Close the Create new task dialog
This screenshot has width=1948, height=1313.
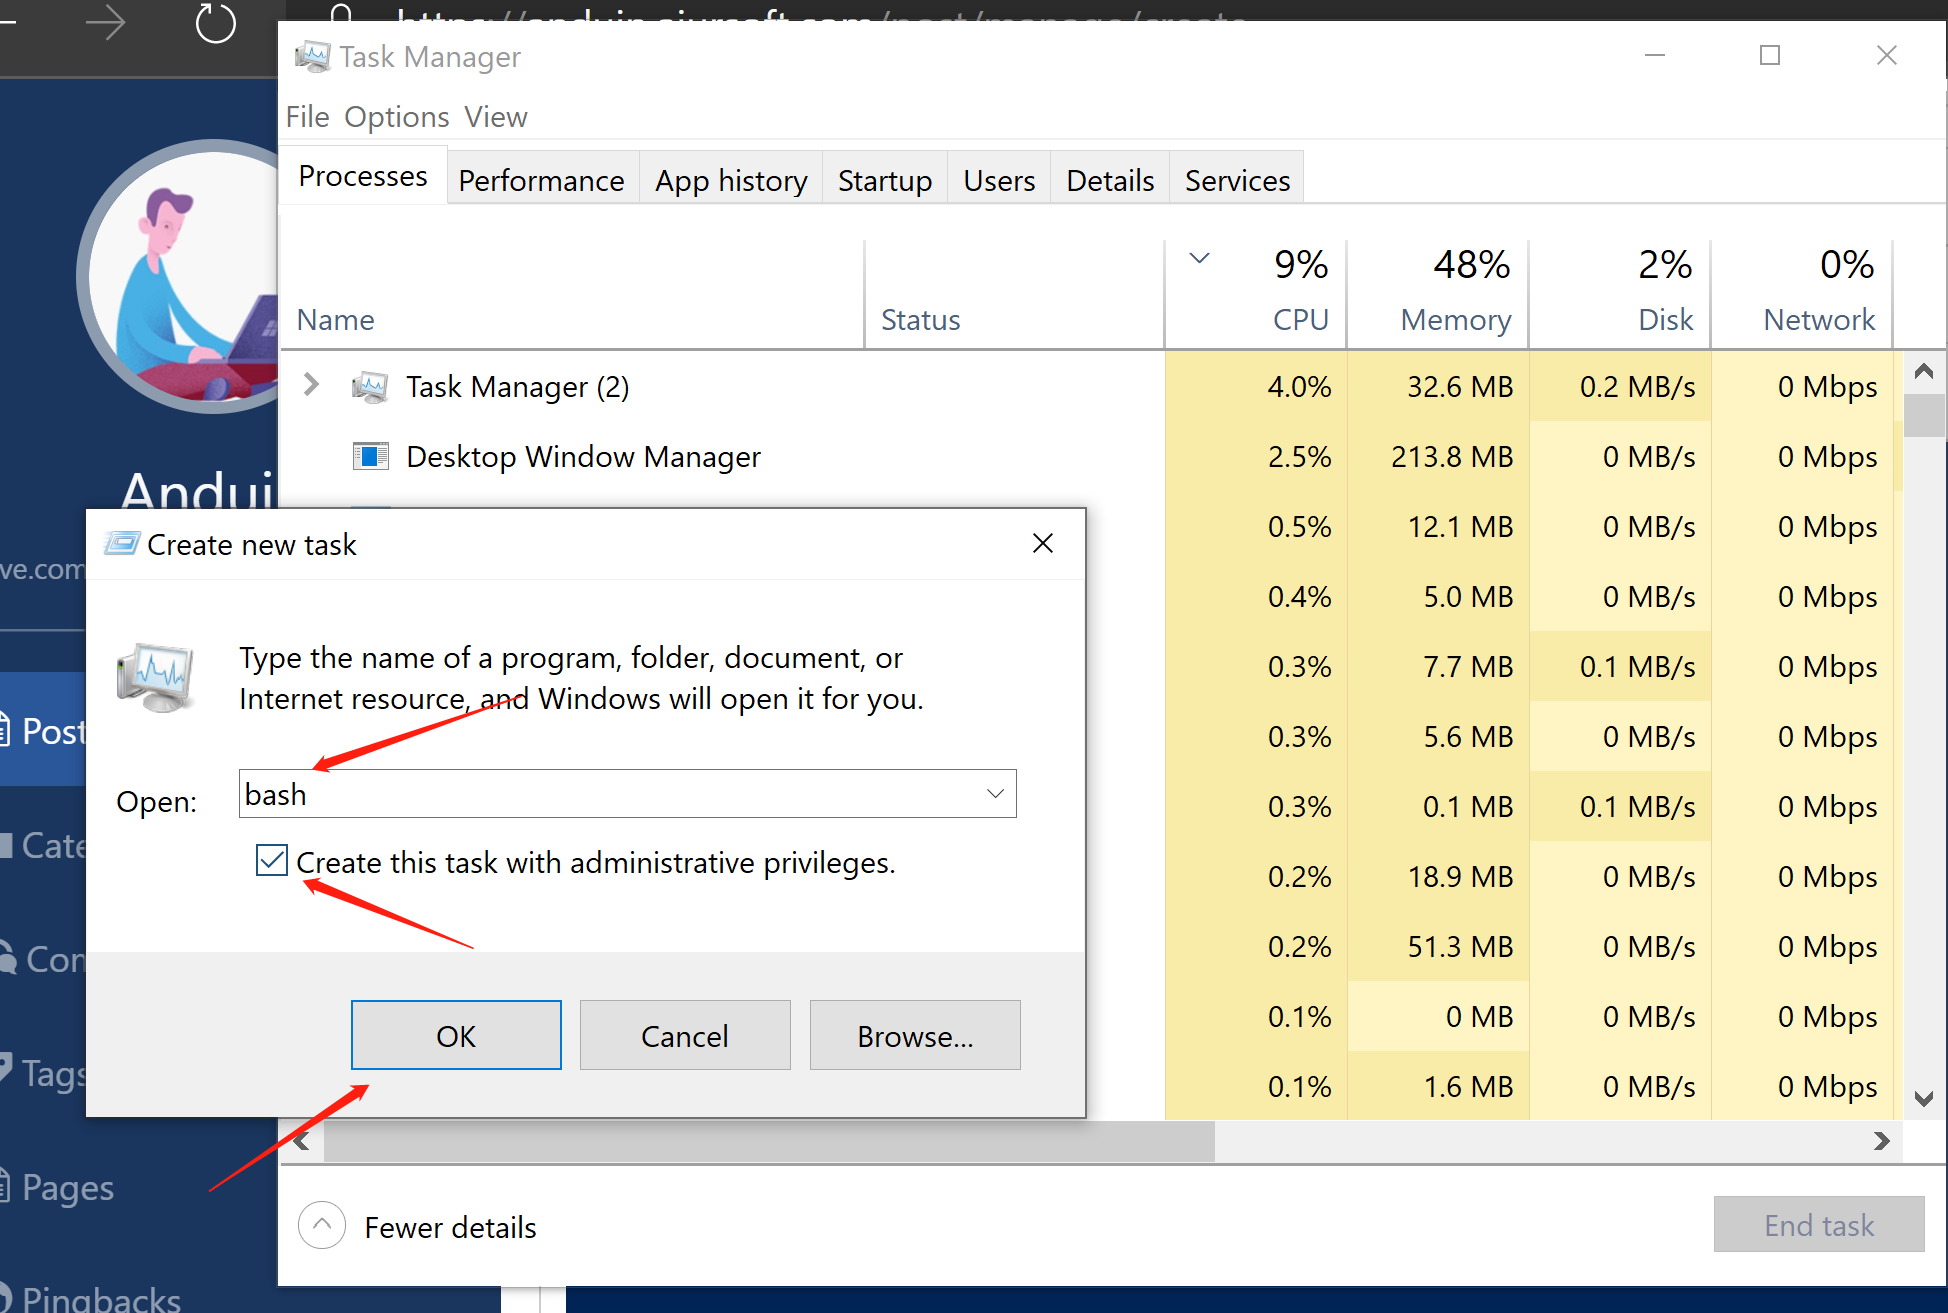[1042, 543]
